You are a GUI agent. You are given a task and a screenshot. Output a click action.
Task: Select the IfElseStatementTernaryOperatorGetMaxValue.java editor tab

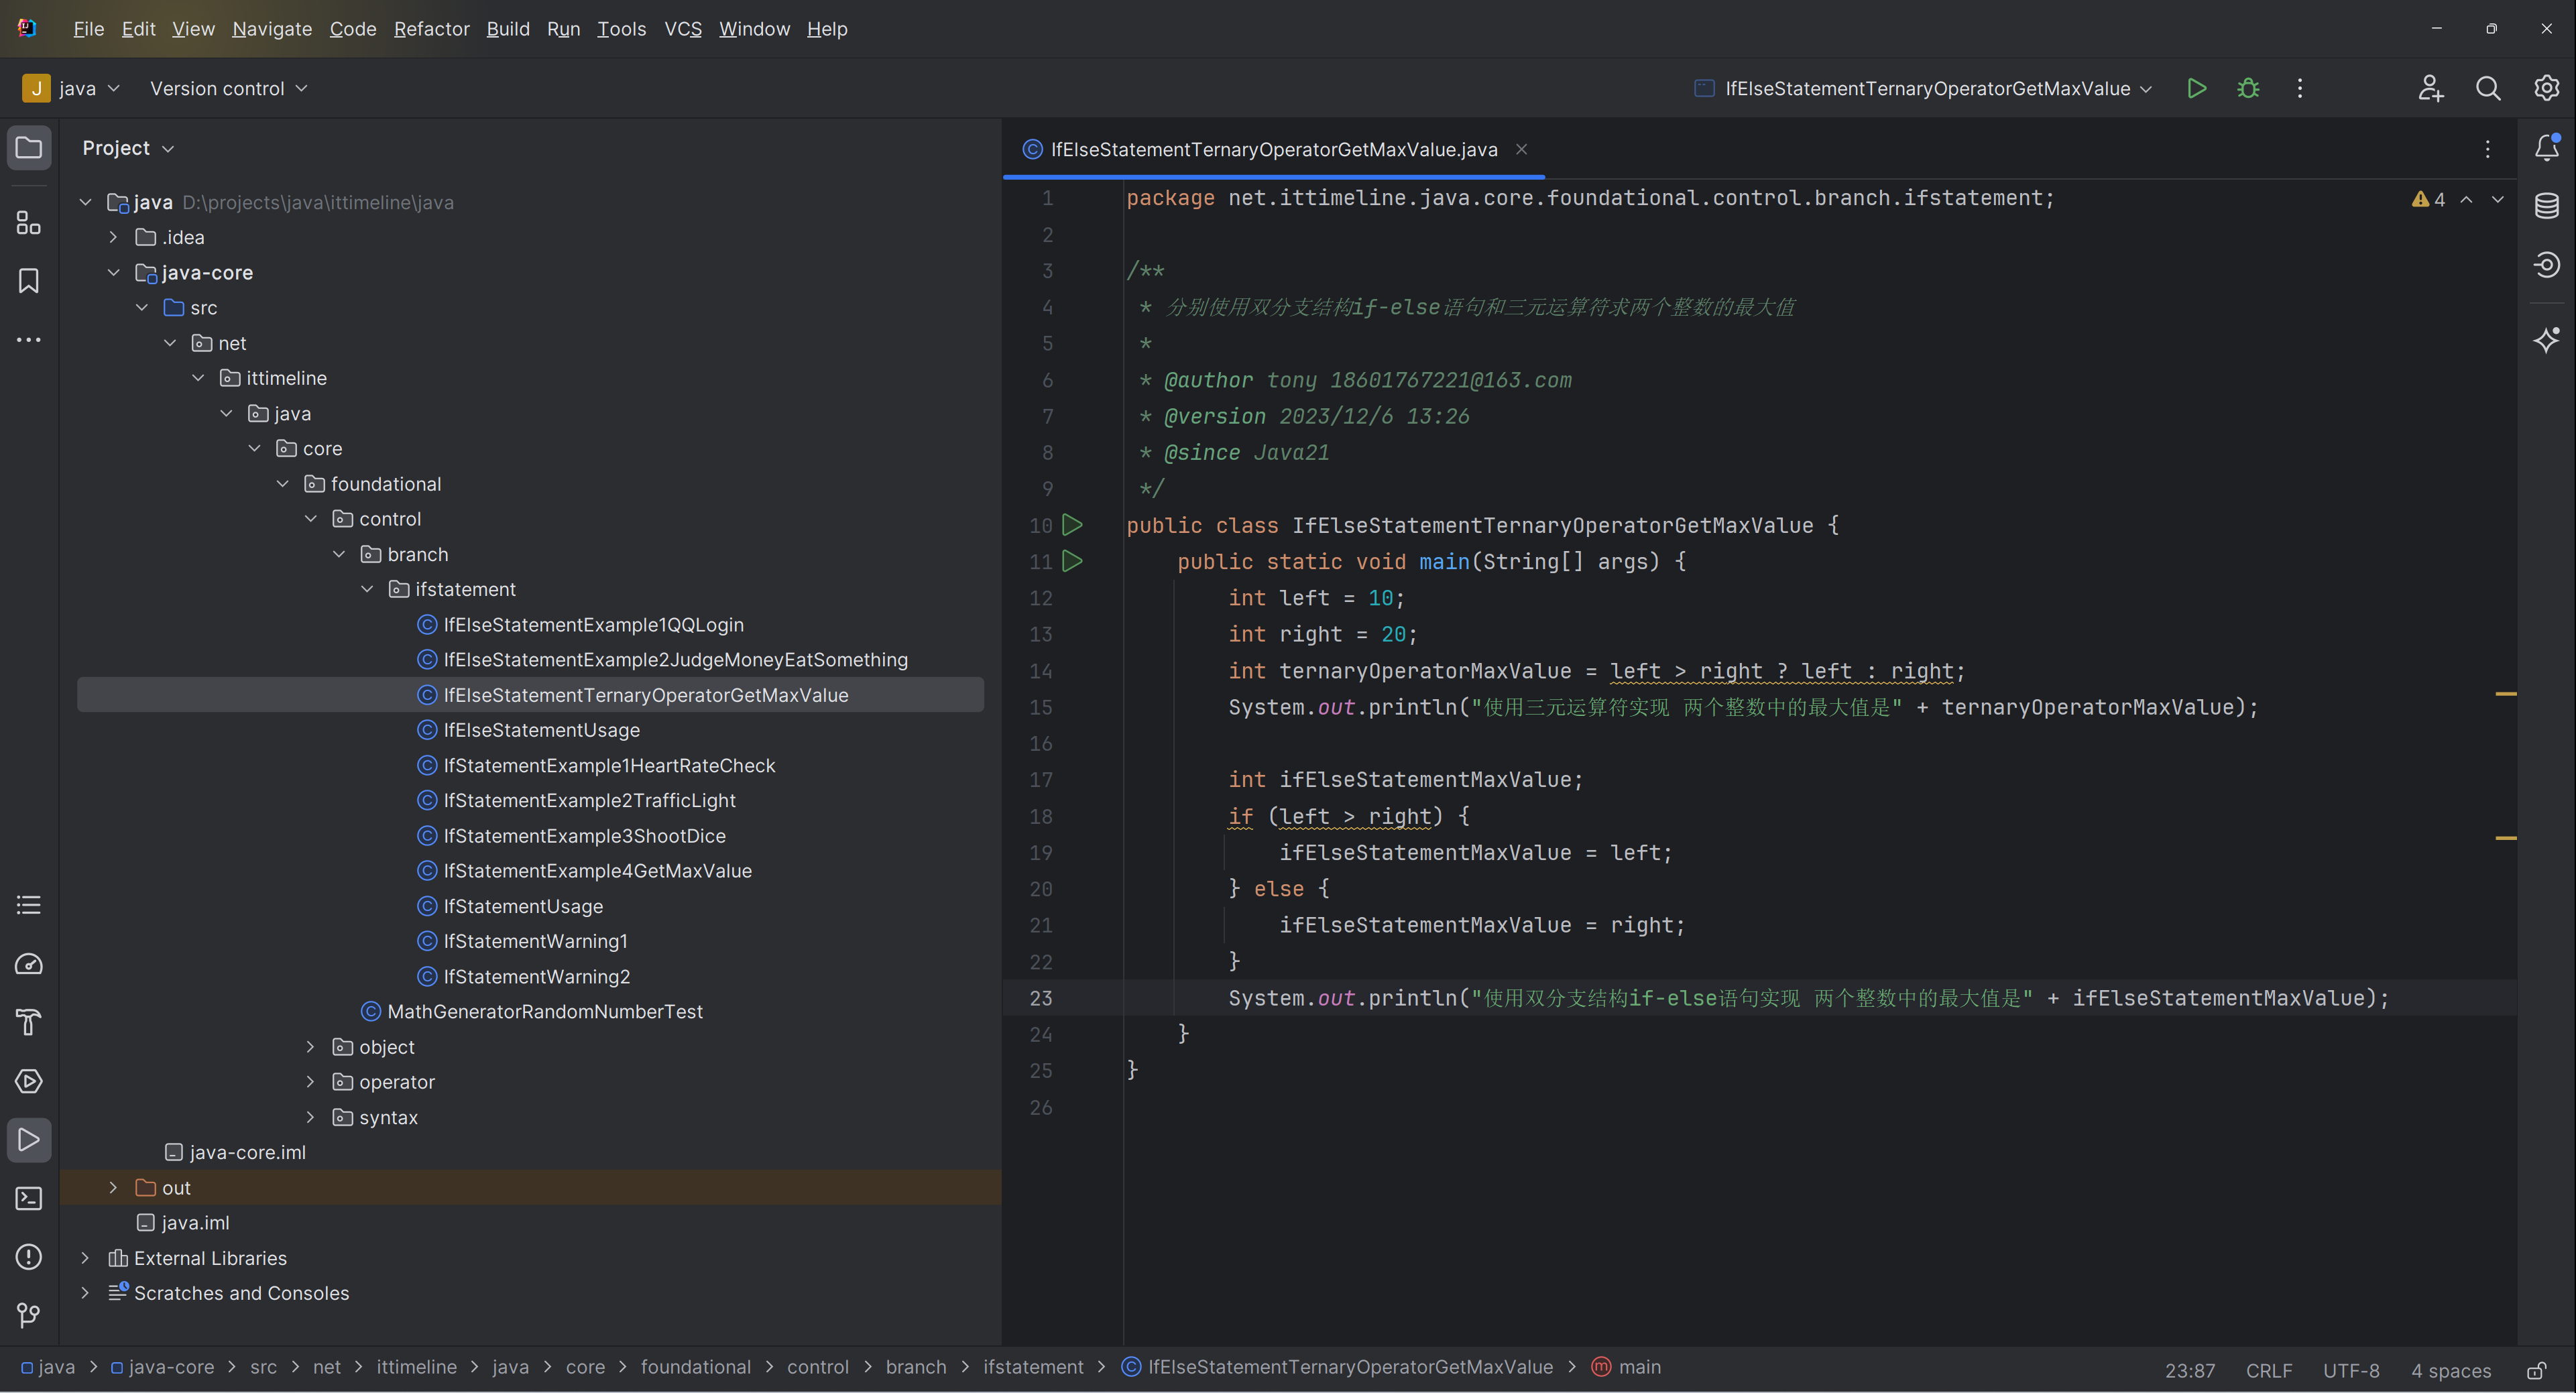[1273, 149]
